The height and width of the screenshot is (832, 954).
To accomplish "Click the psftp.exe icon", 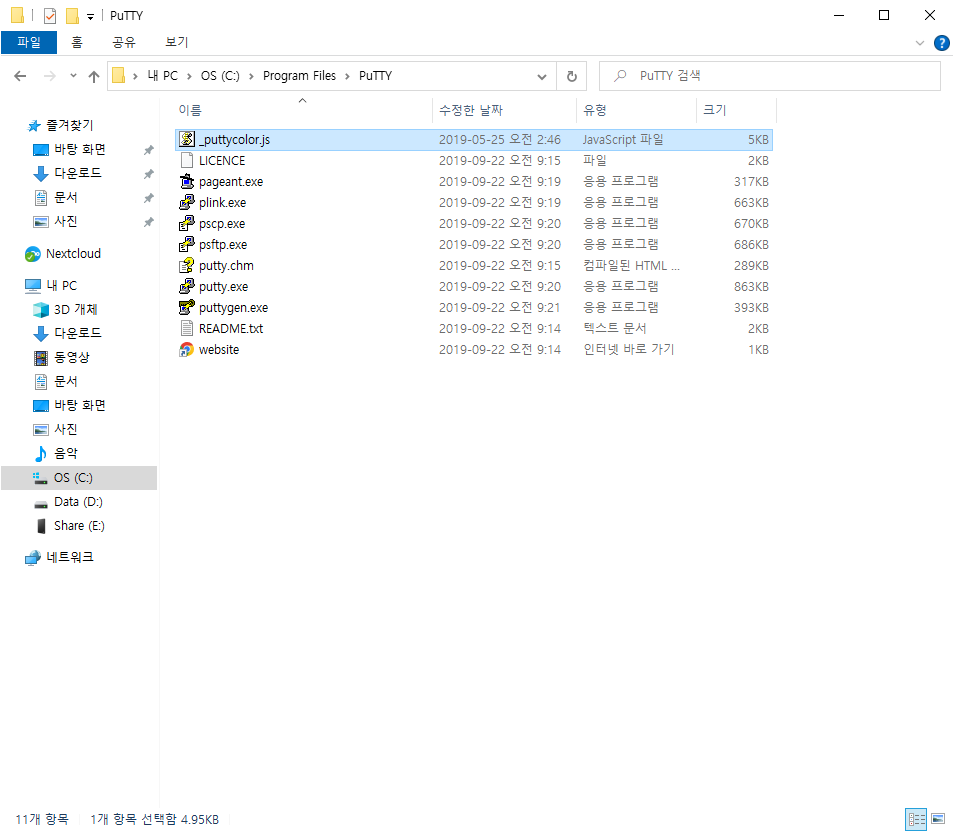I will [x=187, y=245].
